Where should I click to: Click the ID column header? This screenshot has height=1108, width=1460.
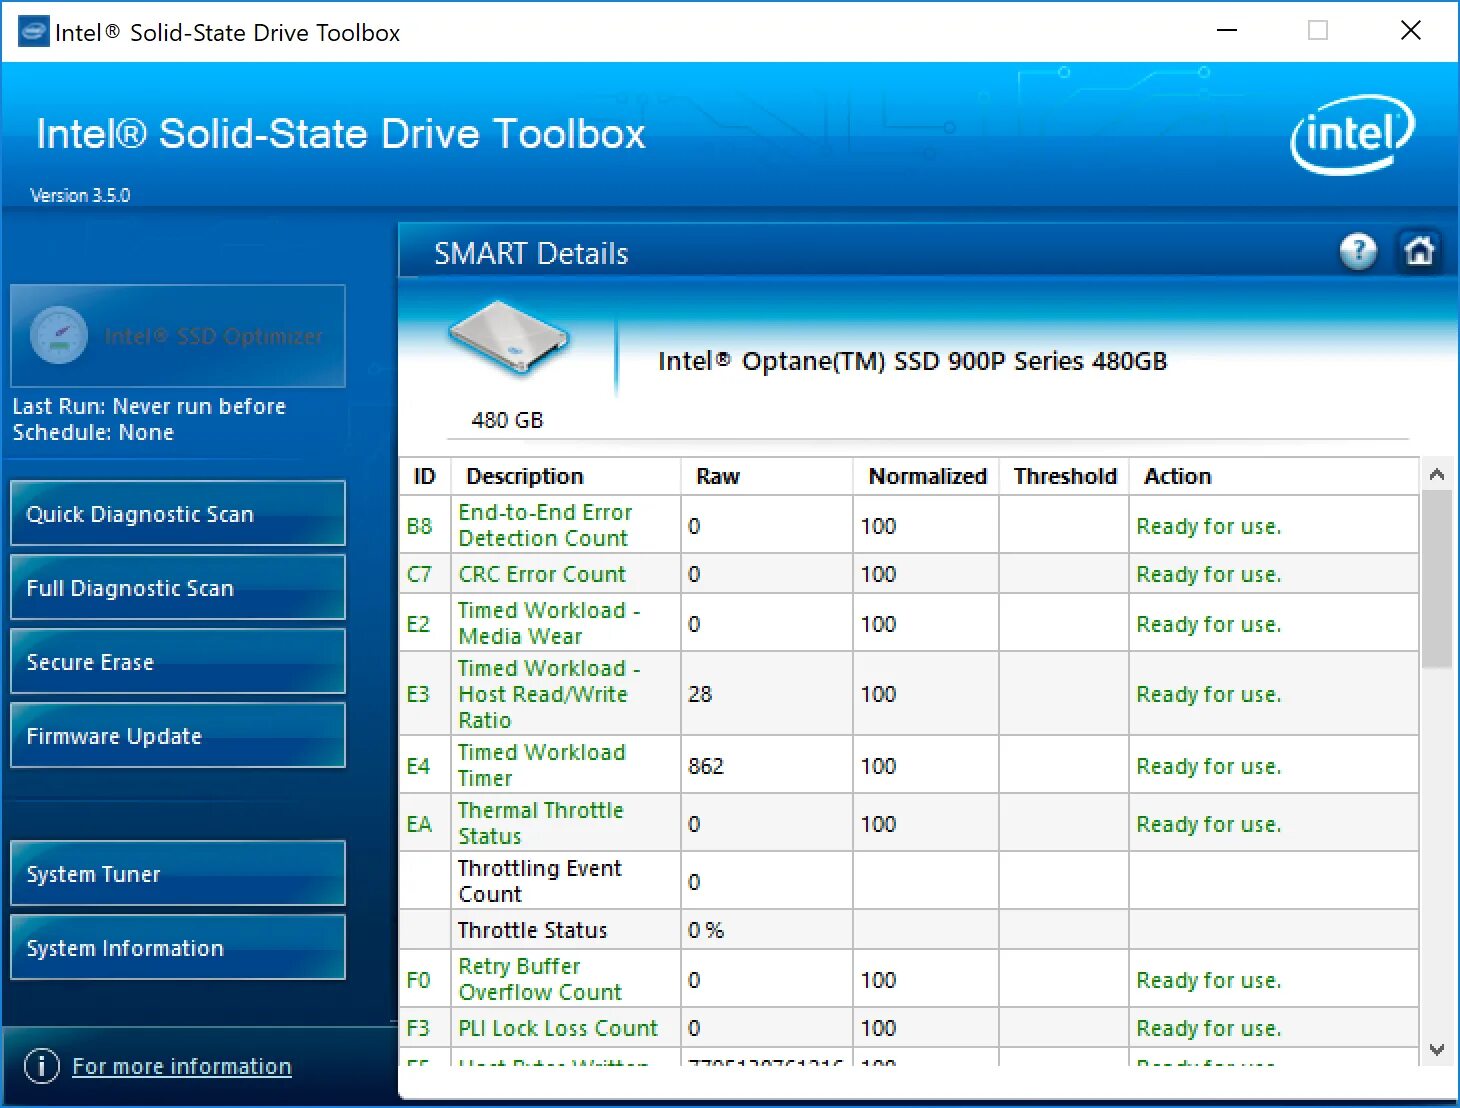425,476
